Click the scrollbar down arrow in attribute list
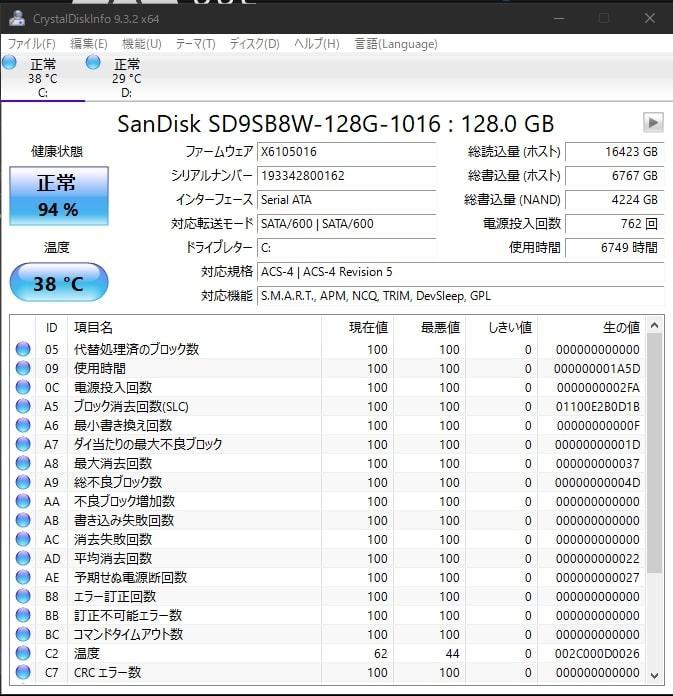Screen dimensions: 673x696 coord(654,676)
